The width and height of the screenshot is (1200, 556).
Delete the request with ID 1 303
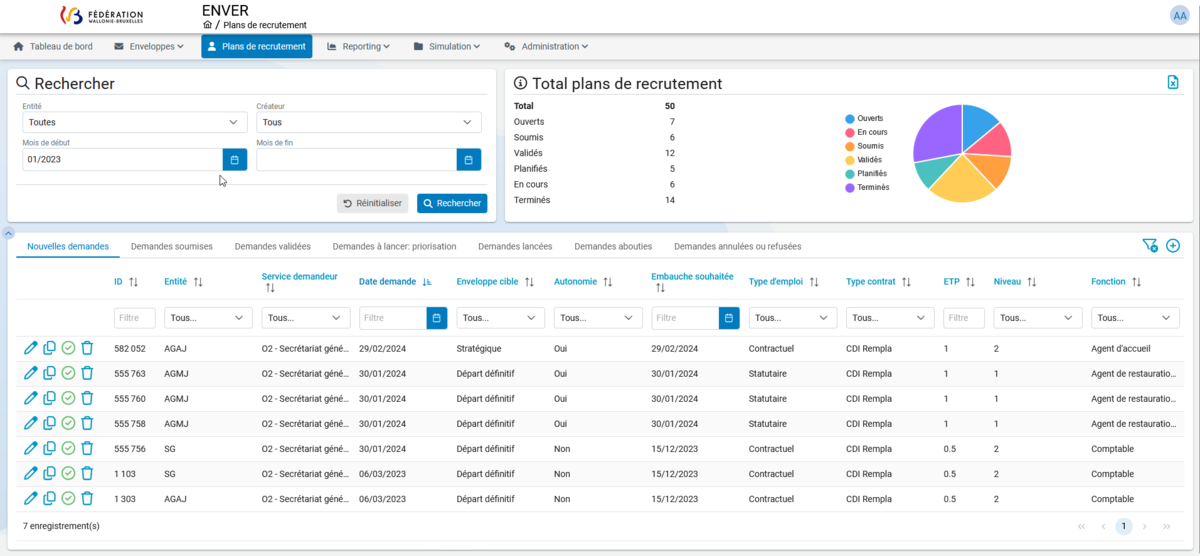(x=87, y=498)
